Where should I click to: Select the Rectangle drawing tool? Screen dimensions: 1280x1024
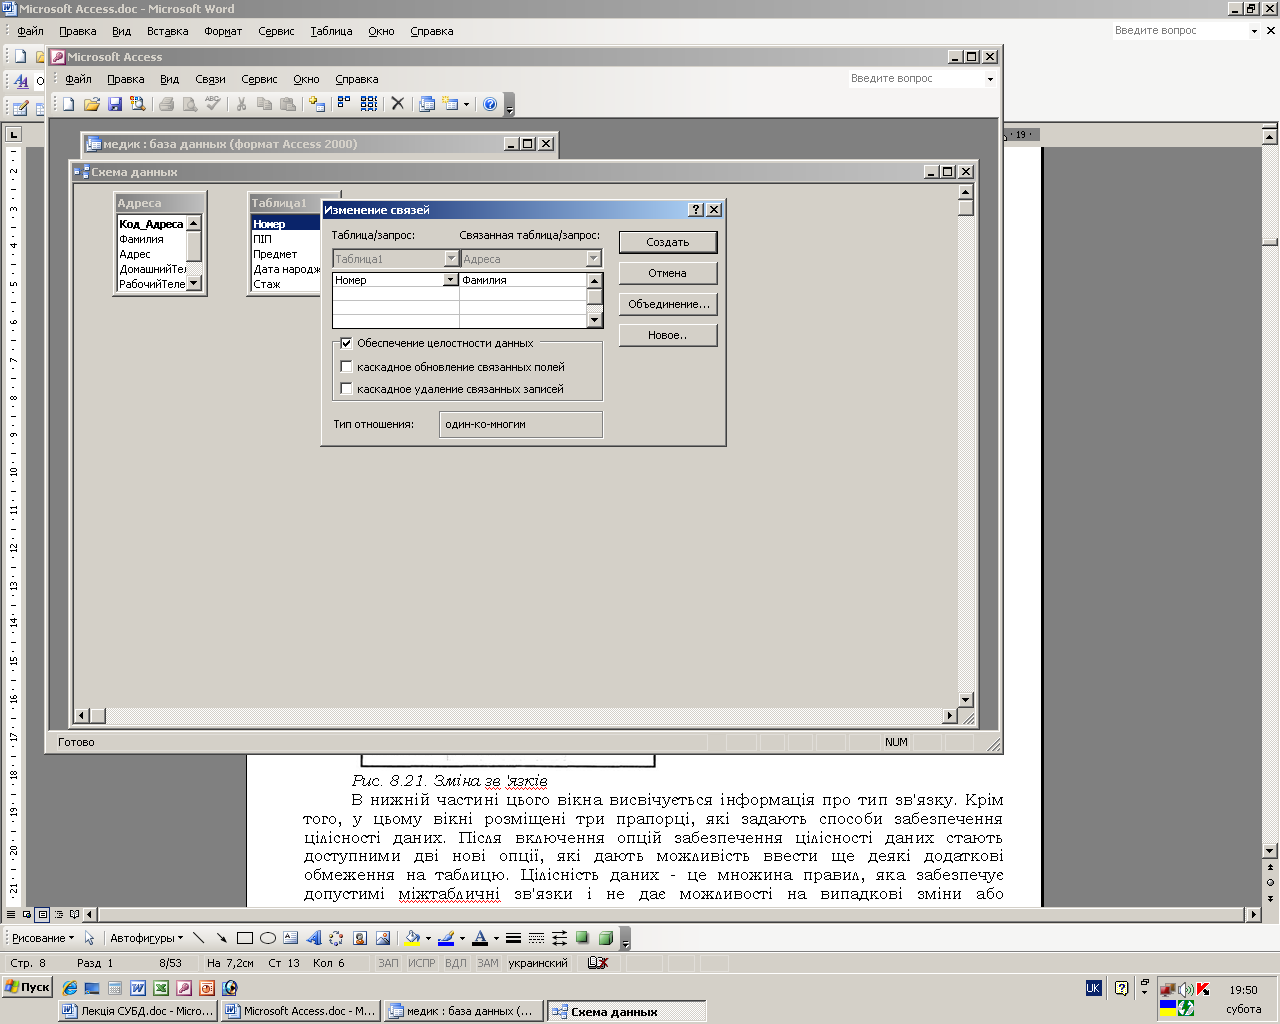click(x=245, y=938)
